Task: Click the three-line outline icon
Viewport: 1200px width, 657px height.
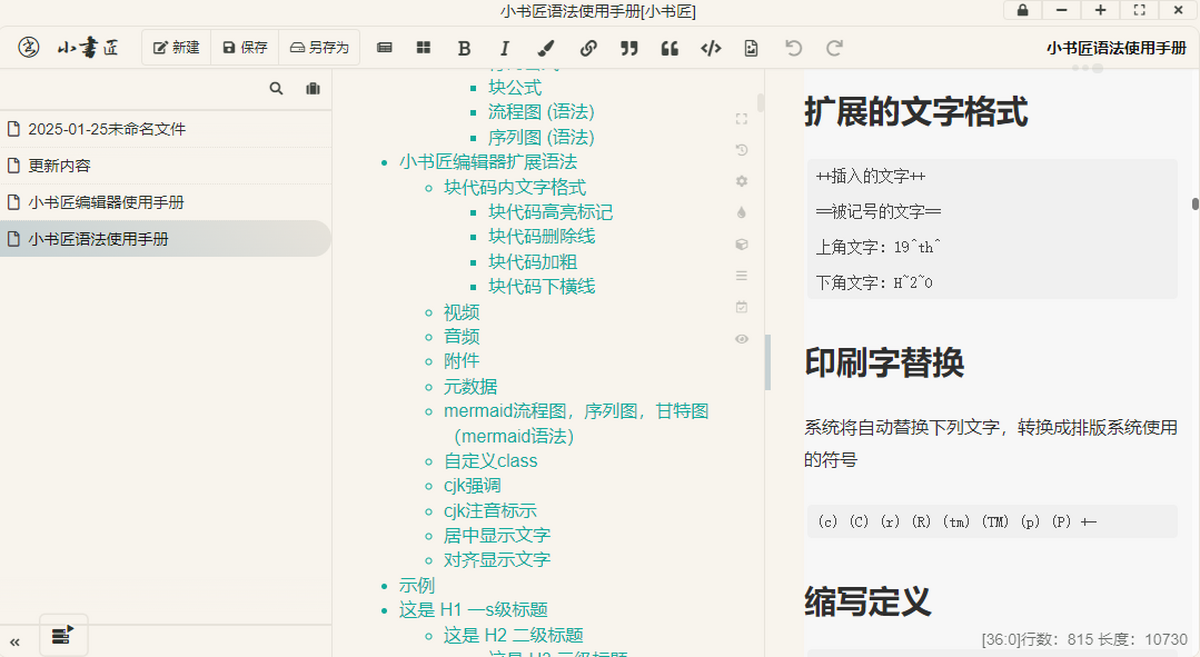Action: (x=741, y=275)
